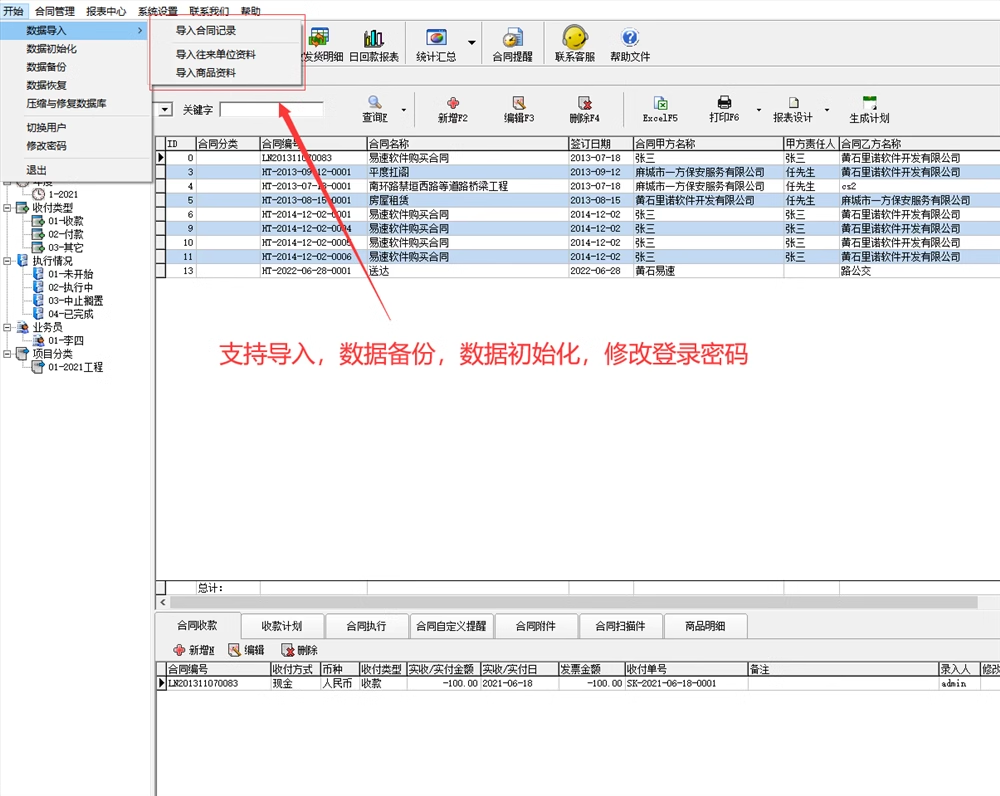Viewport: 1000px width, 796px height.
Task: Select the contract row named 房屋租赁
Action: click(577, 200)
